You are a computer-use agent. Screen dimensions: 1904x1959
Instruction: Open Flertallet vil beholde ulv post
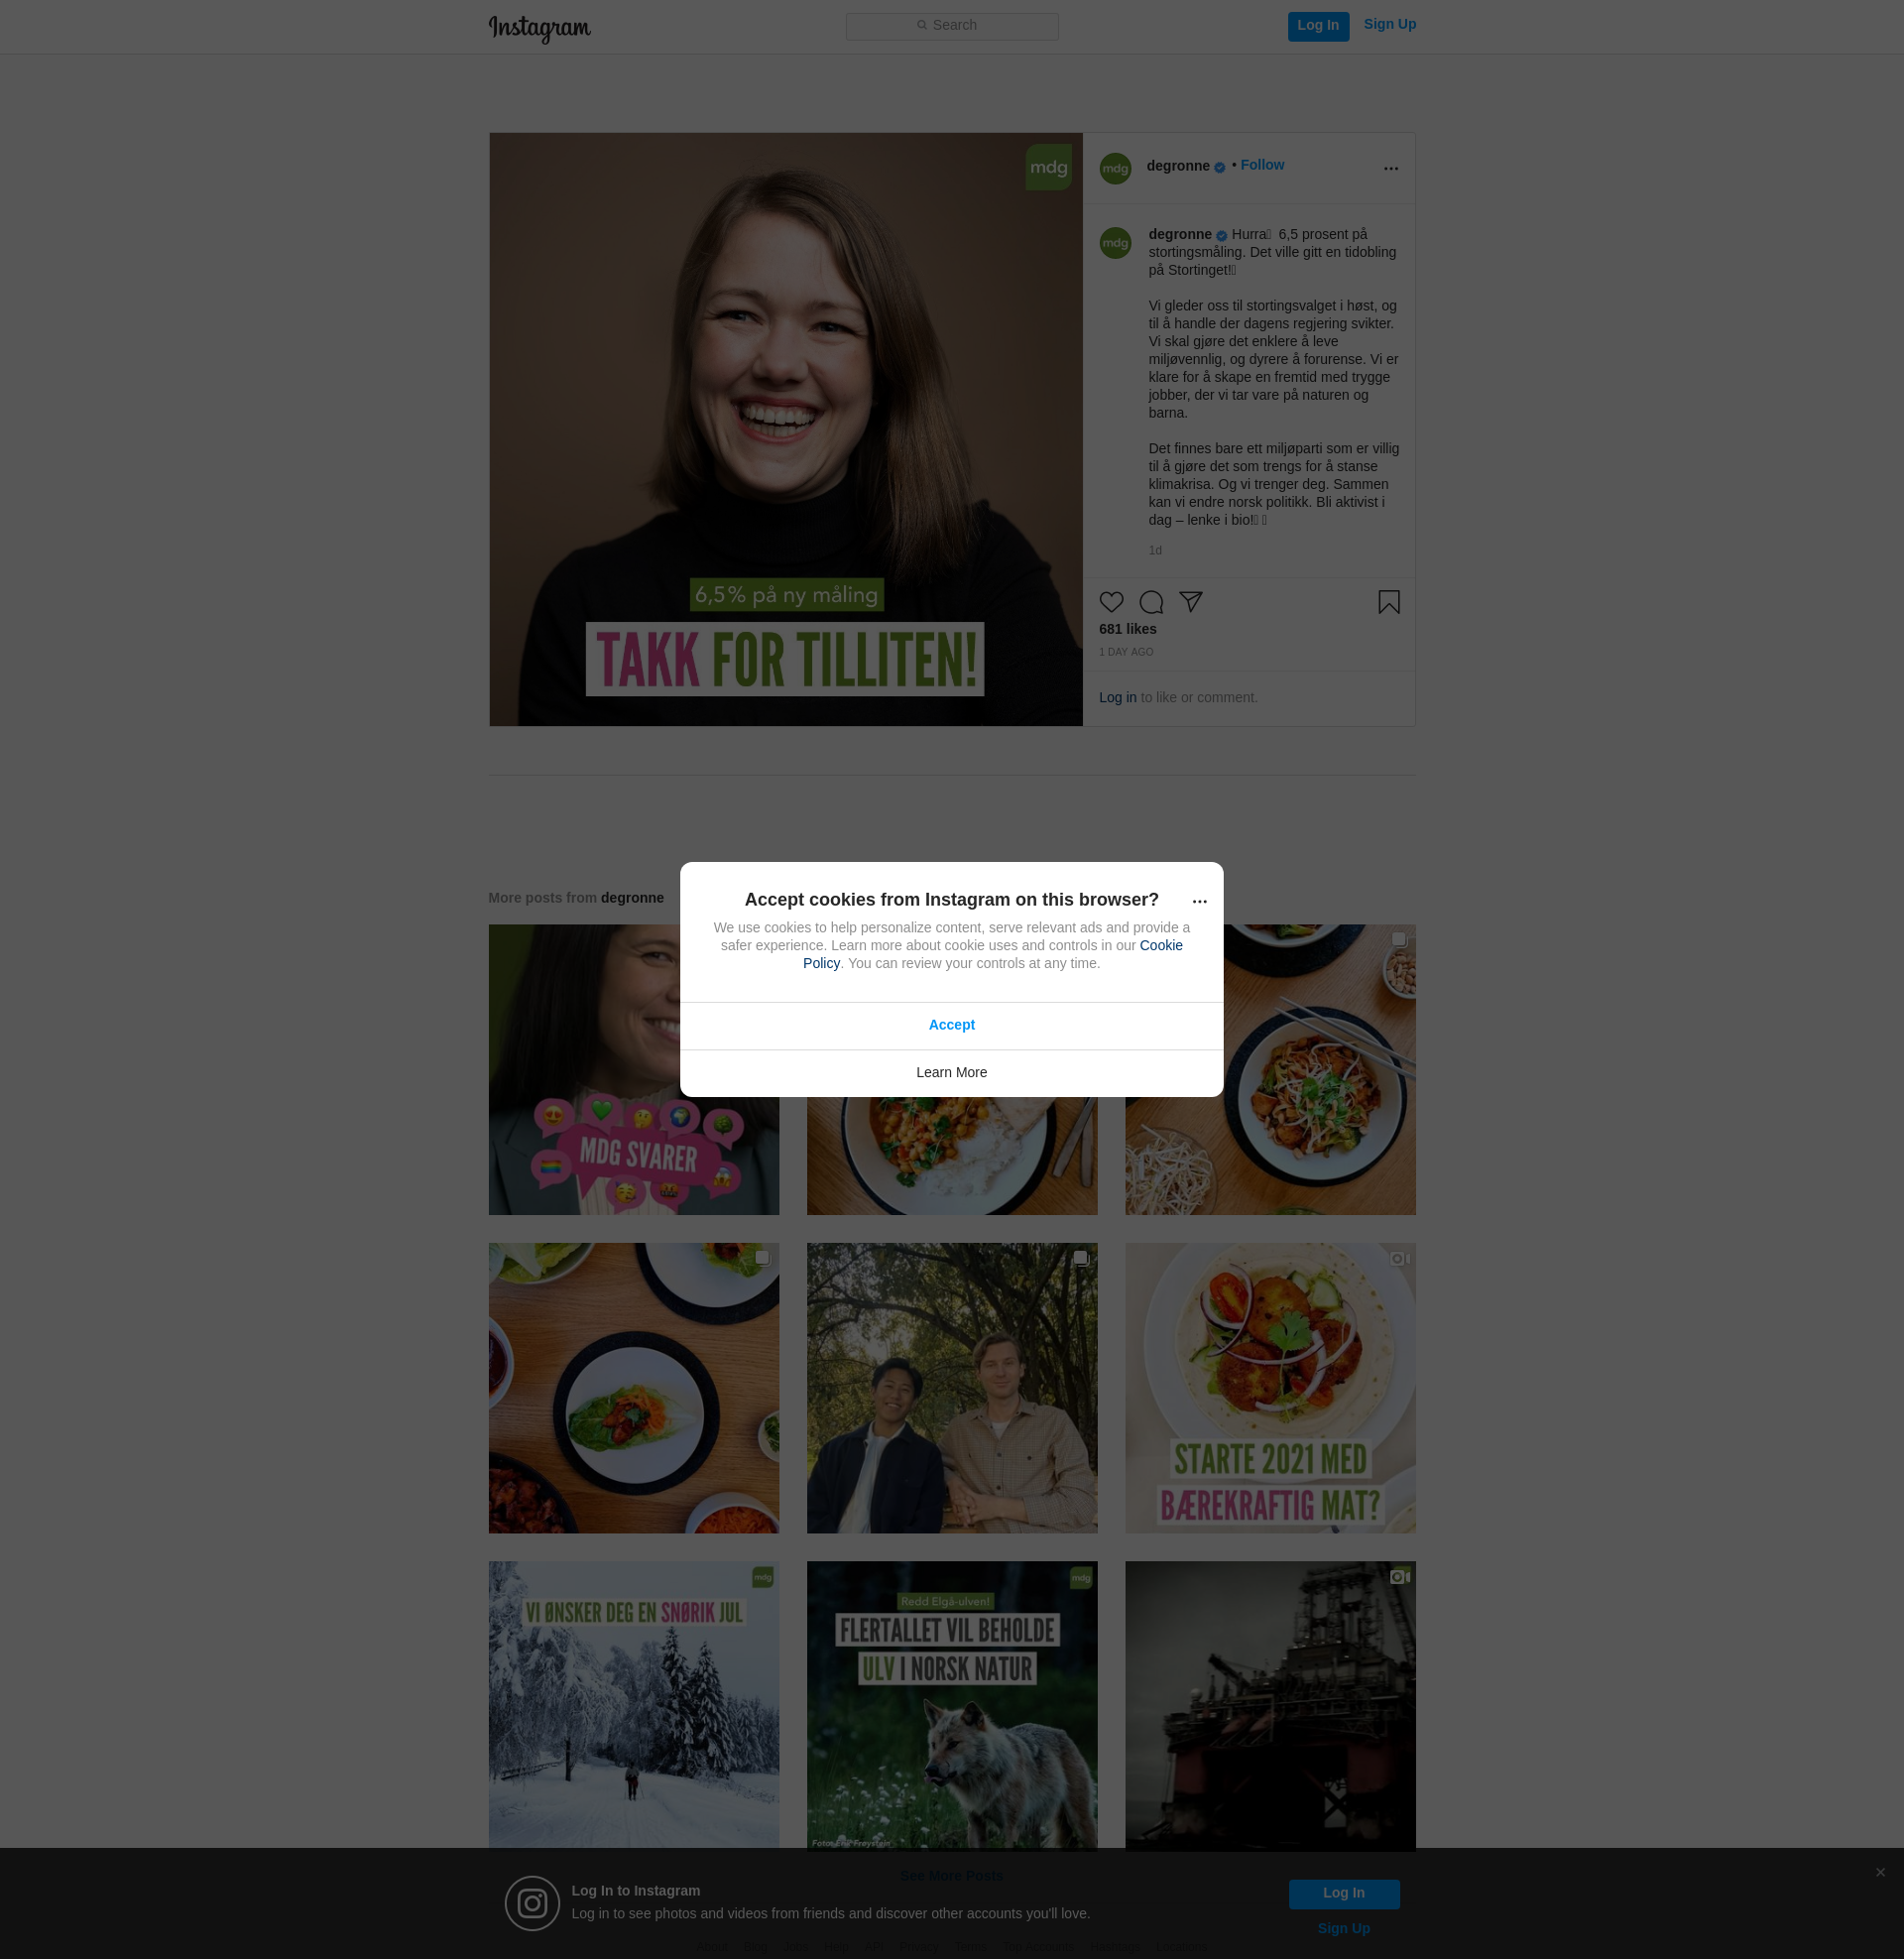pyautogui.click(x=951, y=1704)
